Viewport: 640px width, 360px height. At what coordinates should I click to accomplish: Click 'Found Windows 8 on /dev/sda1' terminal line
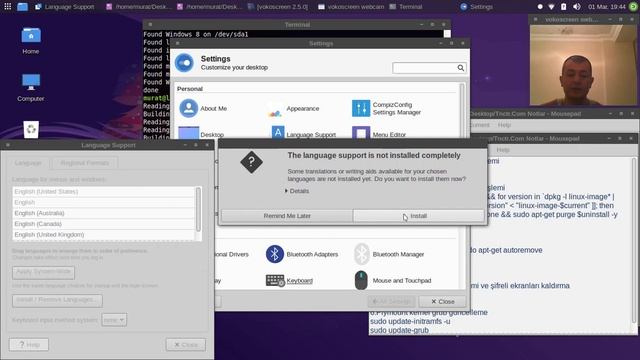[196, 34]
